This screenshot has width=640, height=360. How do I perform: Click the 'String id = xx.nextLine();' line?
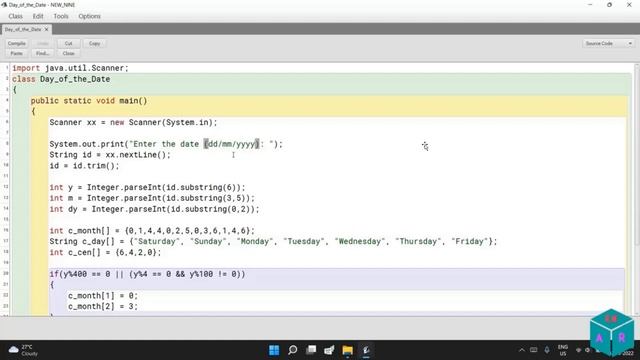tap(110, 155)
